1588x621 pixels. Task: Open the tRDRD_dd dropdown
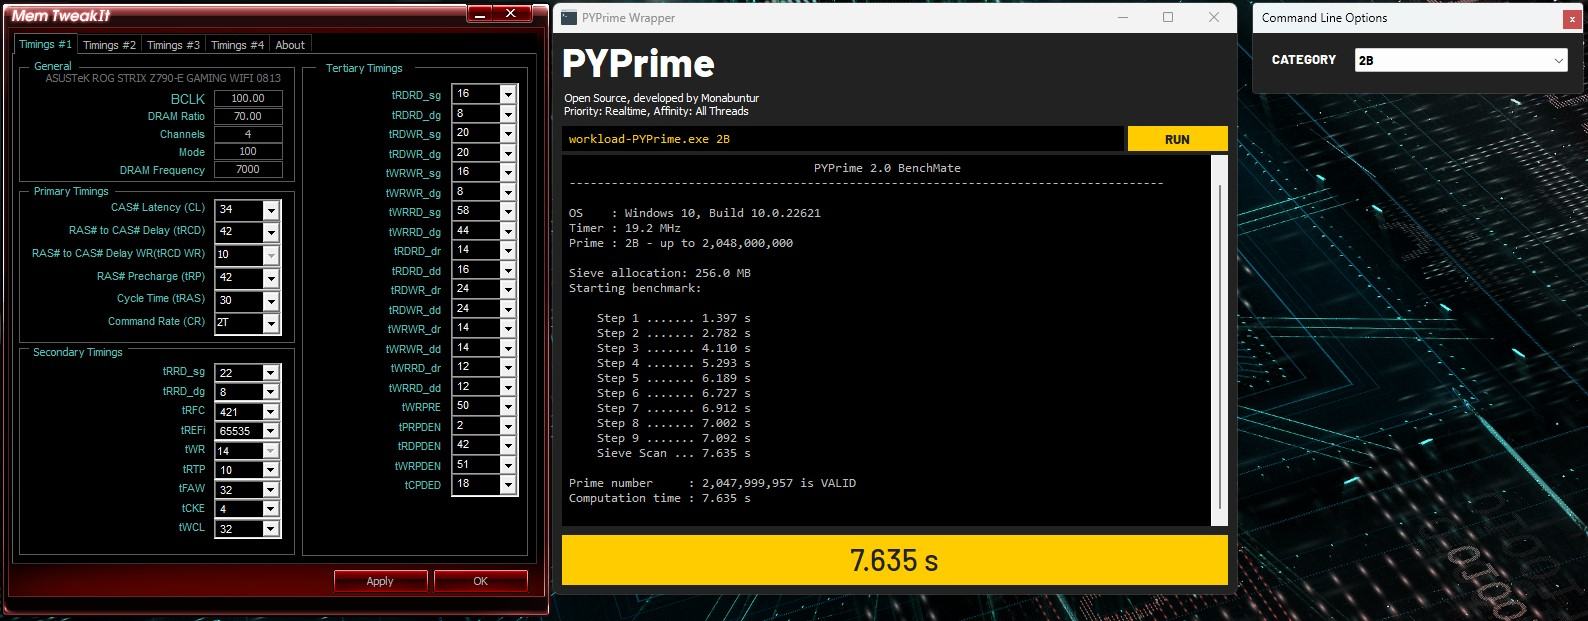point(508,270)
